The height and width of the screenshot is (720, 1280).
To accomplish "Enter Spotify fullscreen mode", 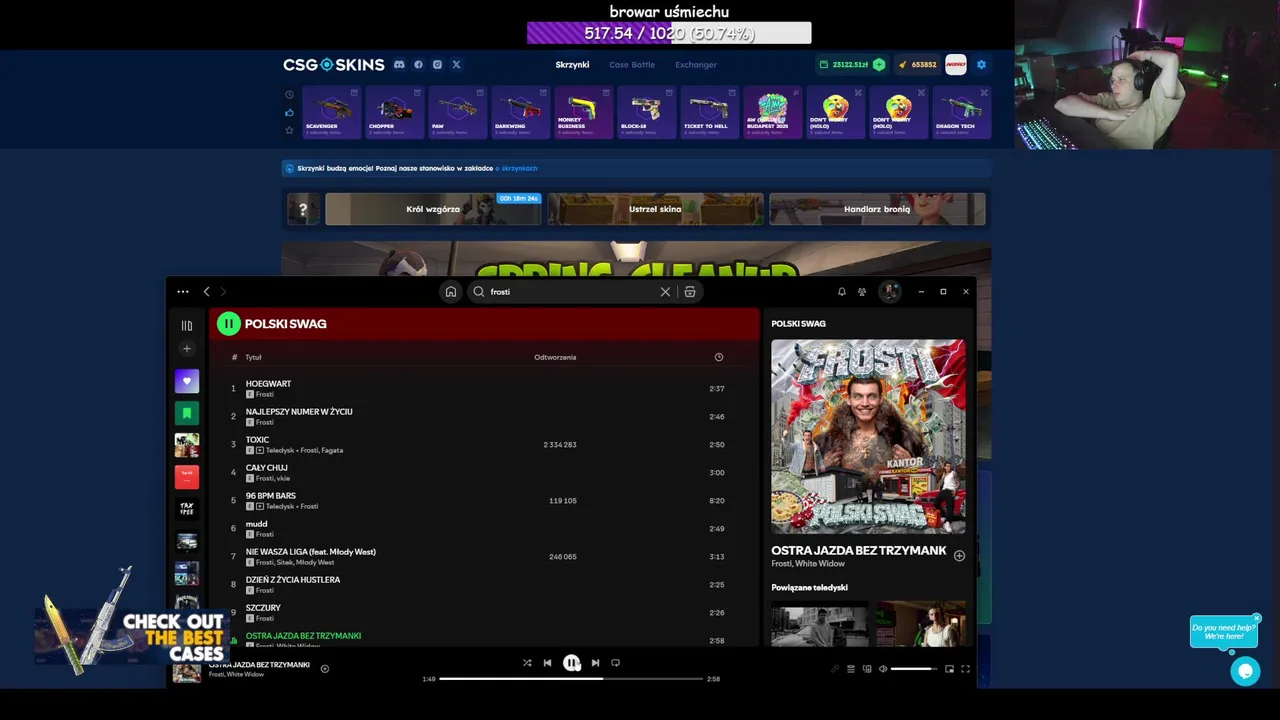I will [965, 669].
